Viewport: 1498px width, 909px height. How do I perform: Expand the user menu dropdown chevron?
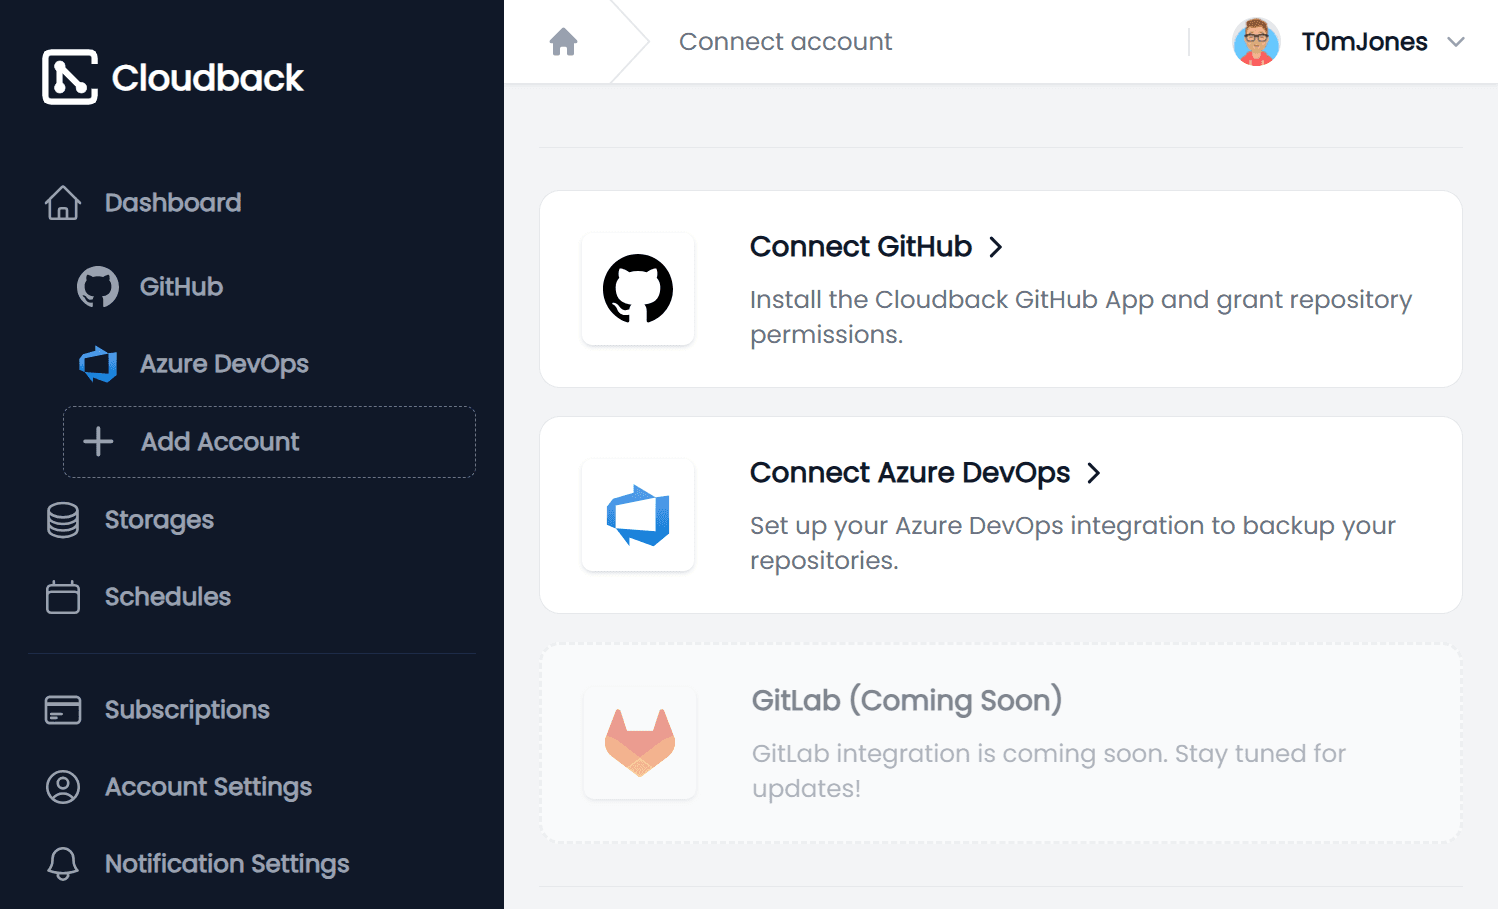tap(1456, 42)
